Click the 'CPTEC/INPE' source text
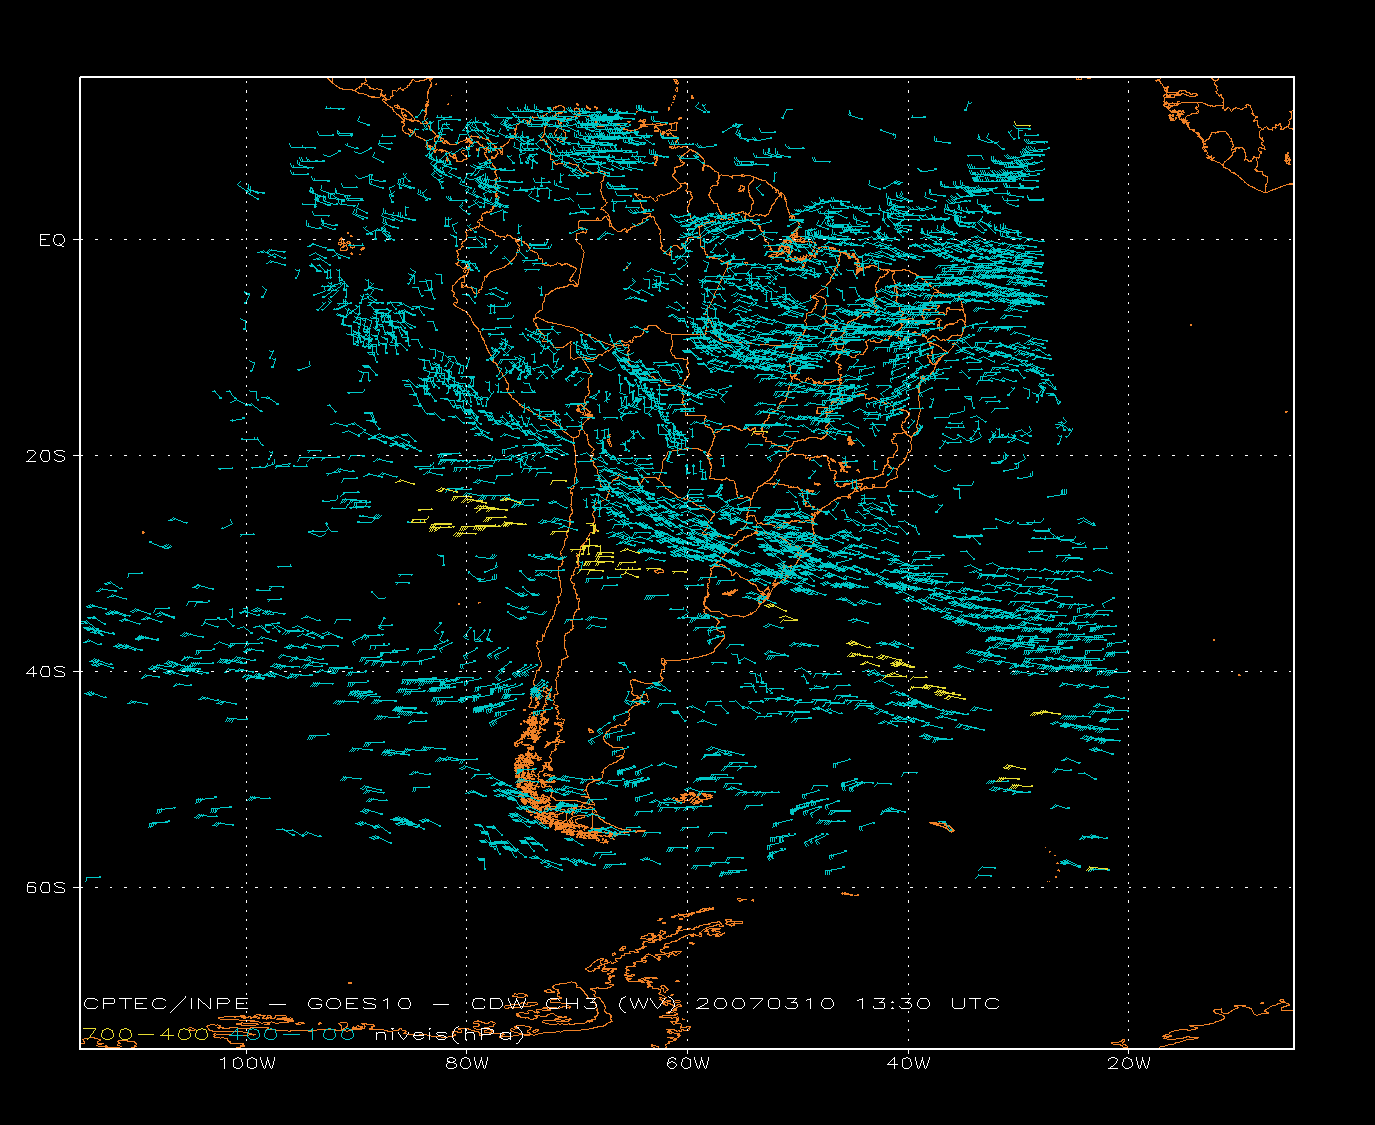 [166, 1003]
